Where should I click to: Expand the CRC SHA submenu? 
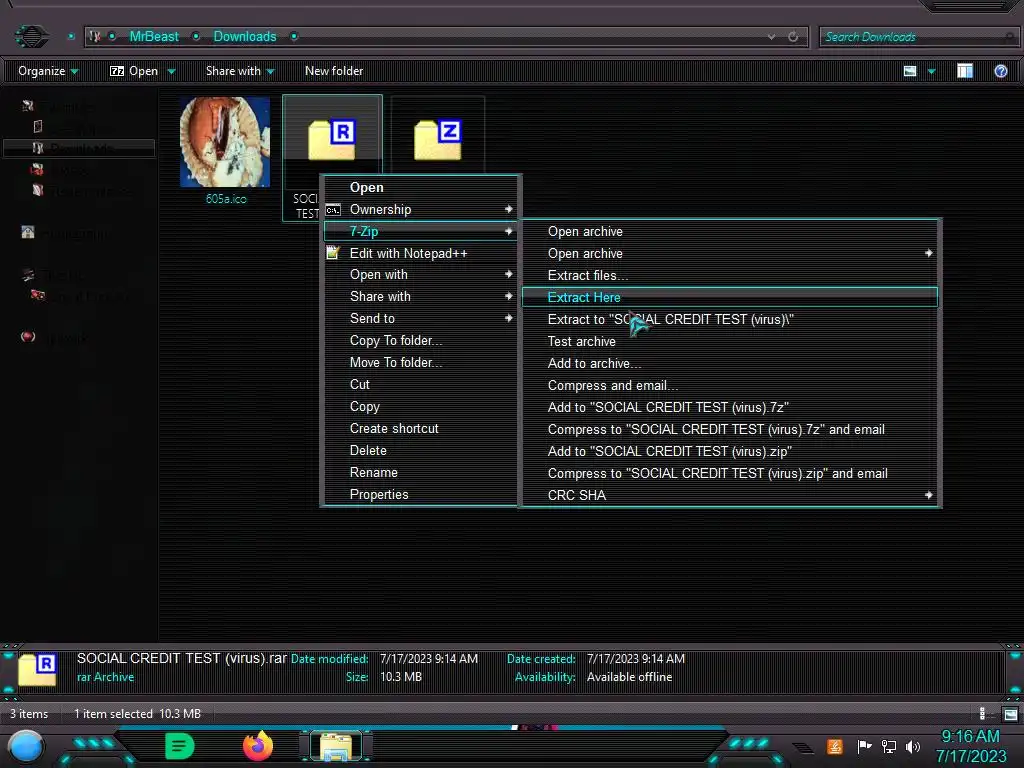(x=730, y=496)
